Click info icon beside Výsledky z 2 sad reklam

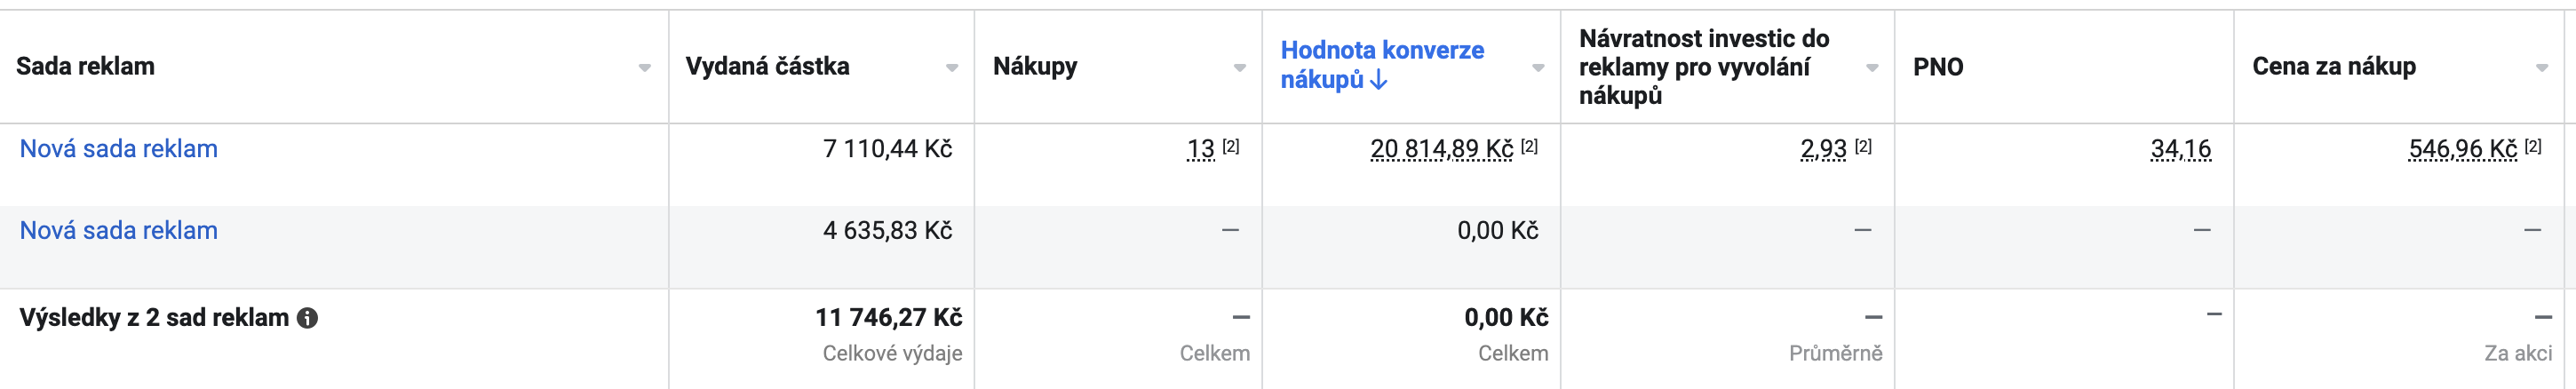click(x=308, y=318)
